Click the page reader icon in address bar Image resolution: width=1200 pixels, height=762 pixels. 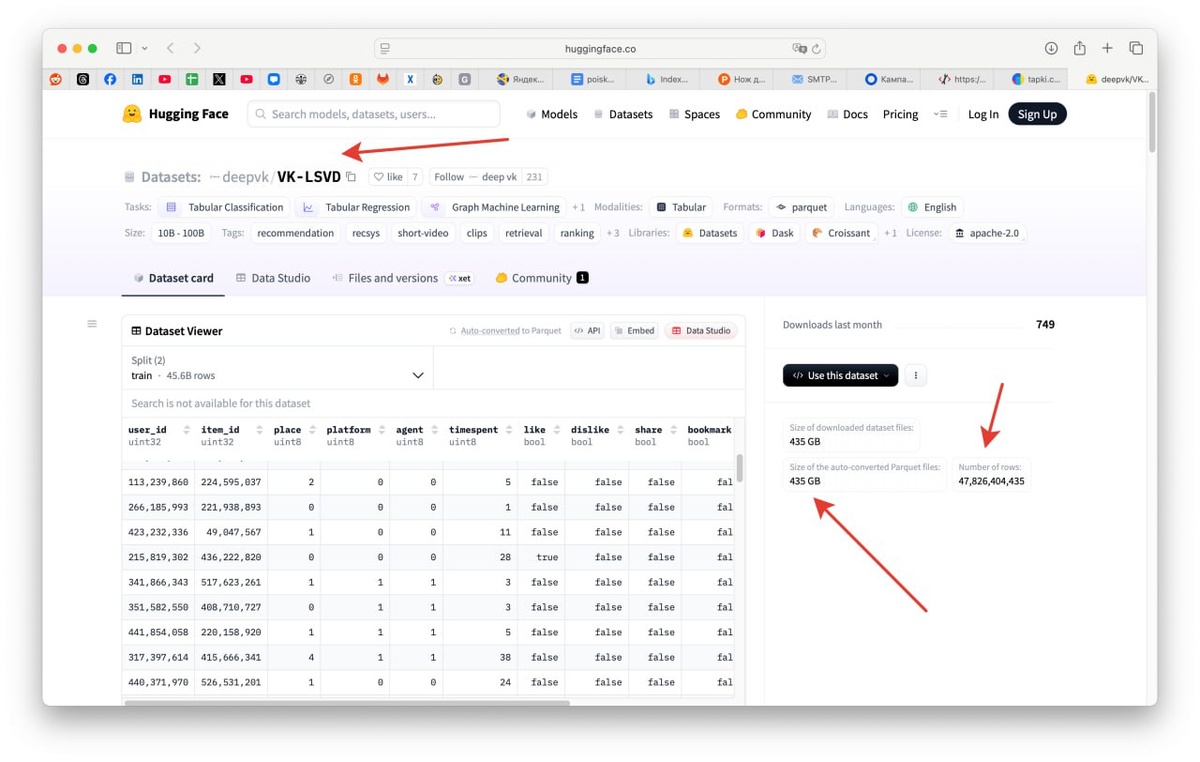pyautogui.click(x=385, y=48)
